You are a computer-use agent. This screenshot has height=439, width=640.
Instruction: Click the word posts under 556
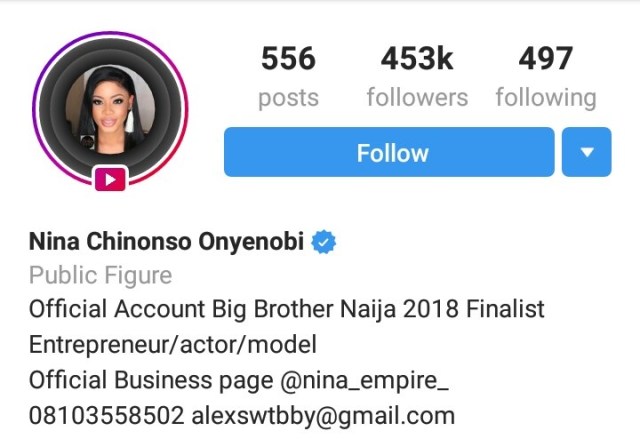coord(288,99)
